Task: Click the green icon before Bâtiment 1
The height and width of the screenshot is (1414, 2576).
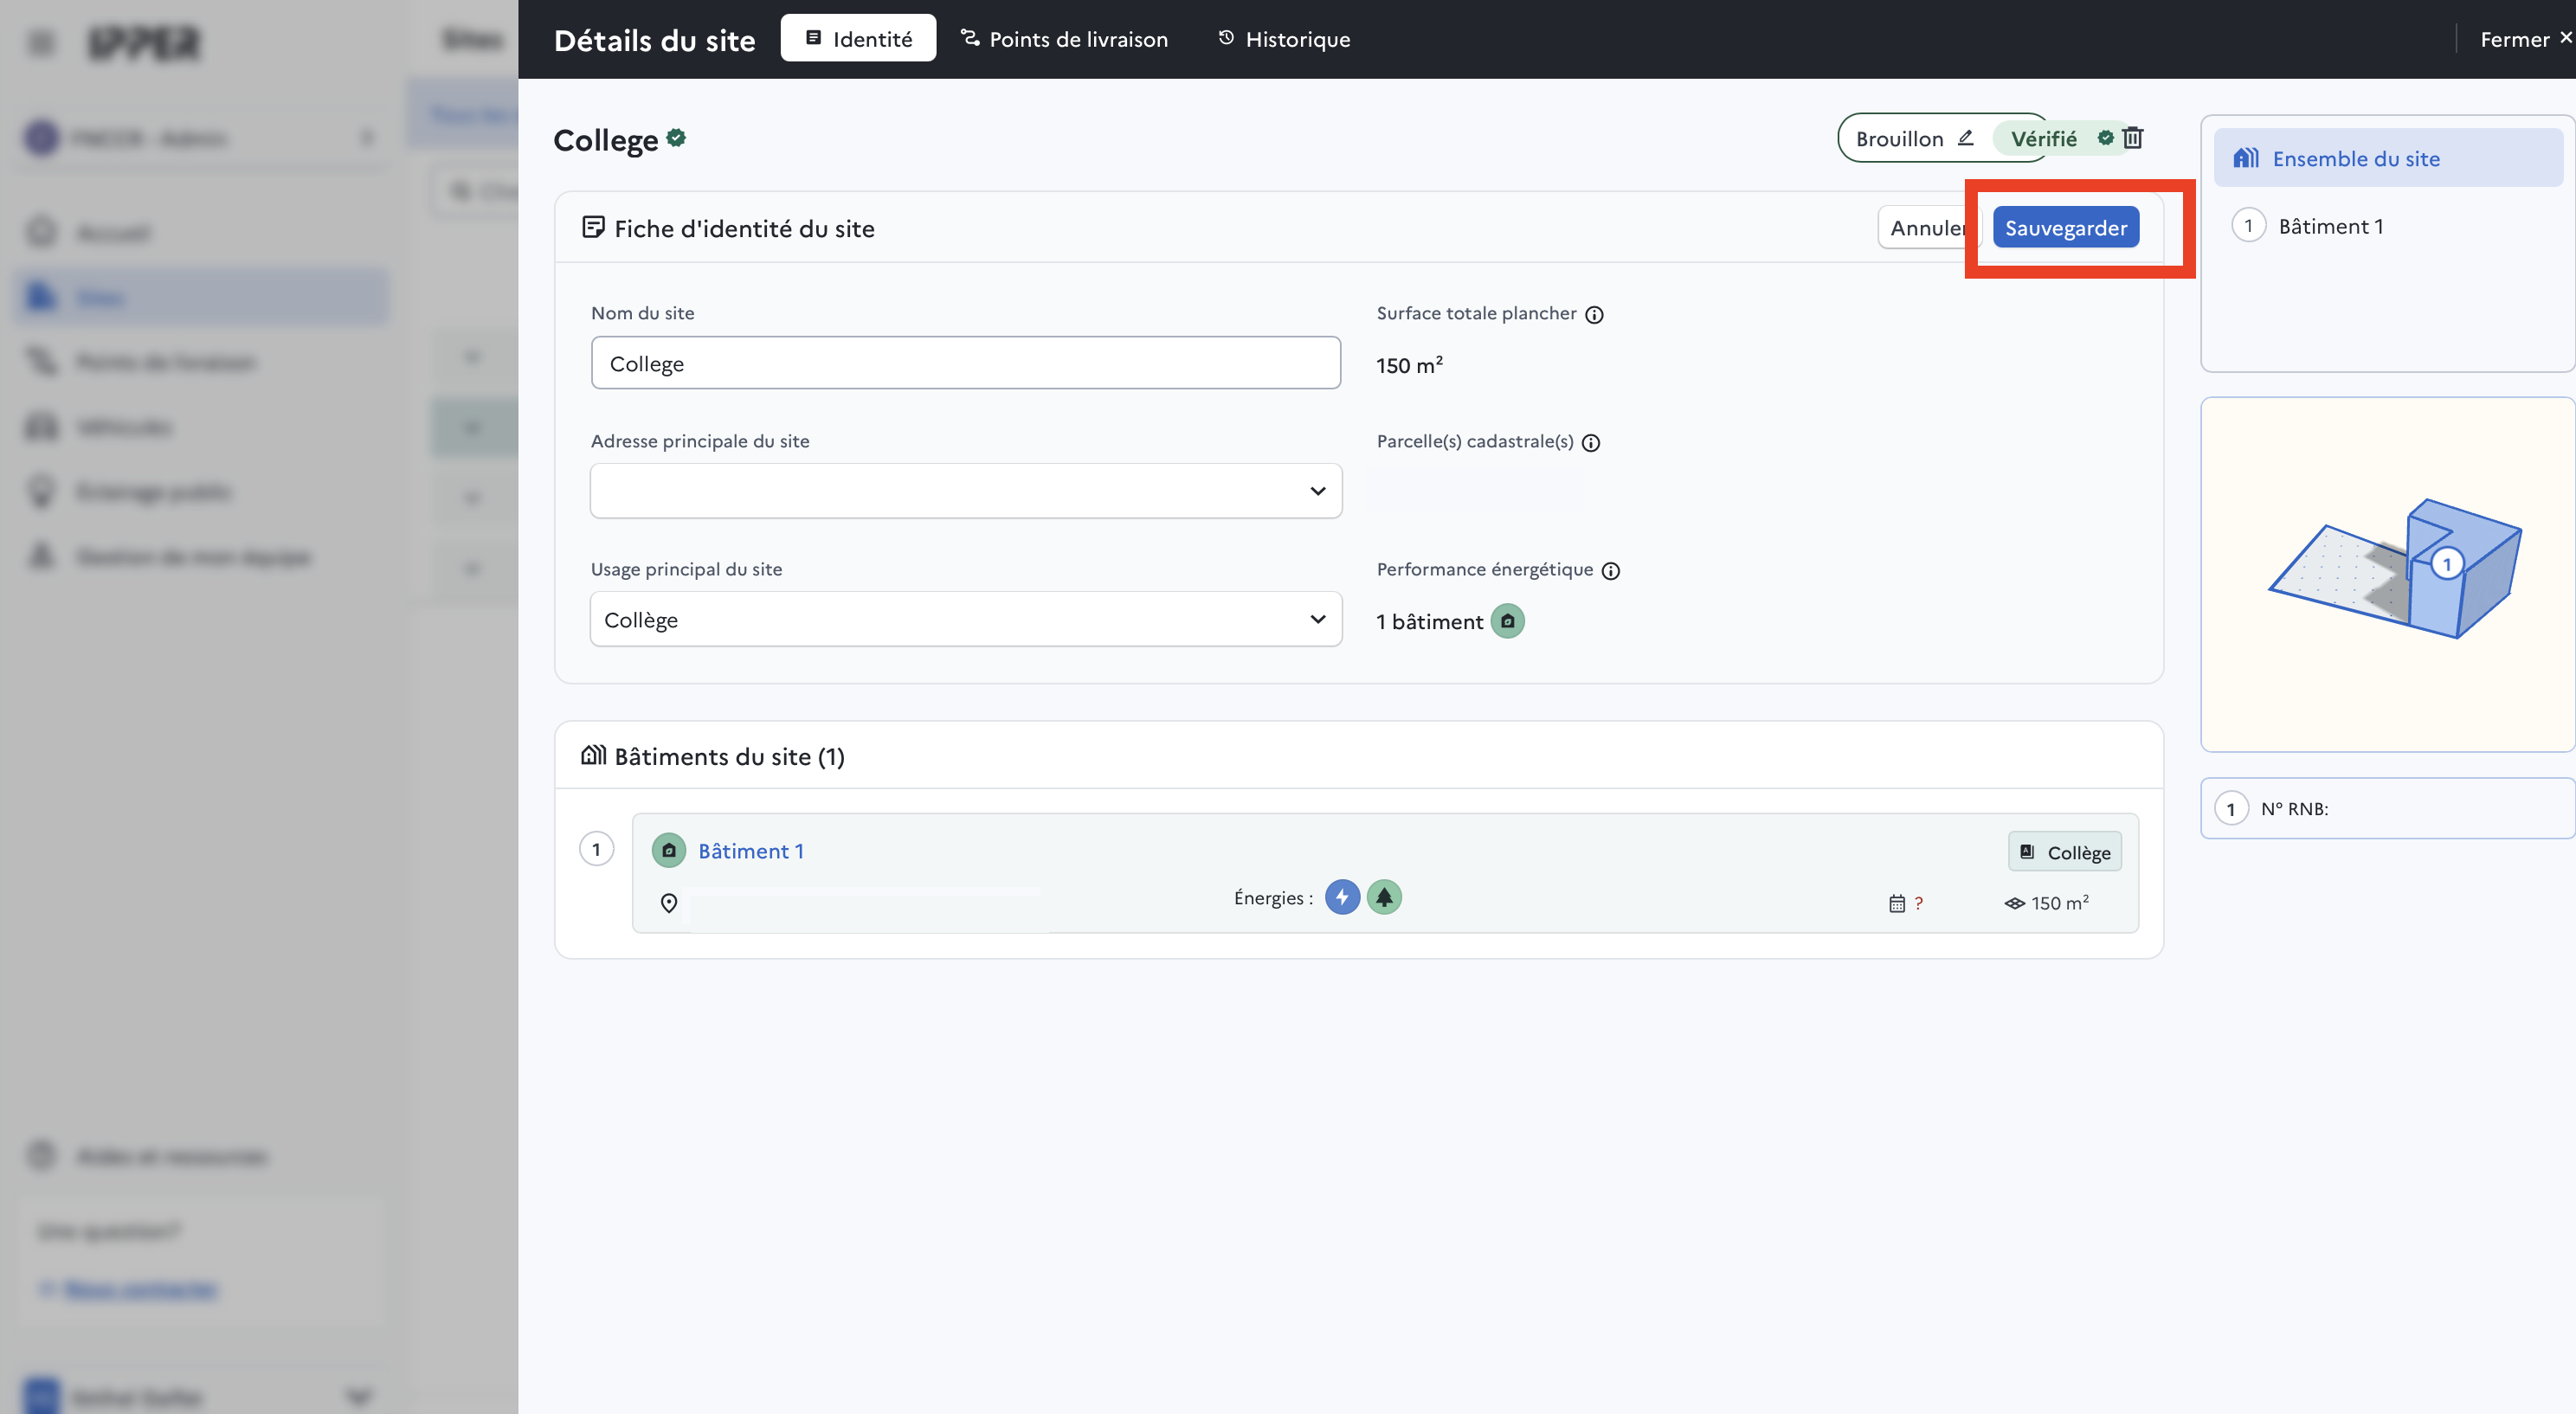Action: click(669, 851)
